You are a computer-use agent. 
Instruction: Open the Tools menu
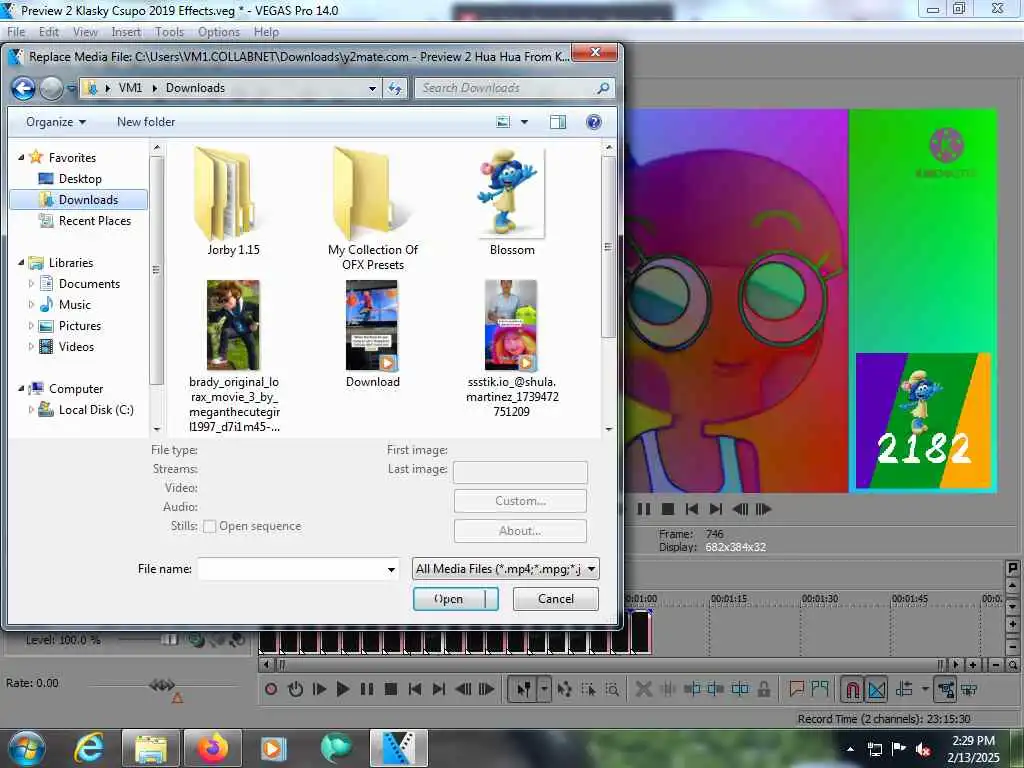pos(169,32)
